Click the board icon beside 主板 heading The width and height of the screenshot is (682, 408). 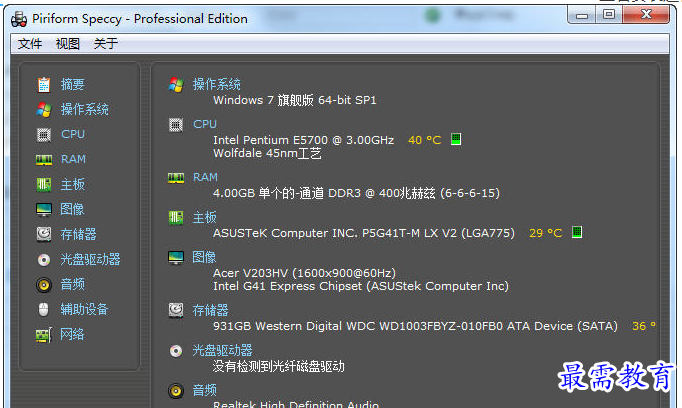pos(176,217)
